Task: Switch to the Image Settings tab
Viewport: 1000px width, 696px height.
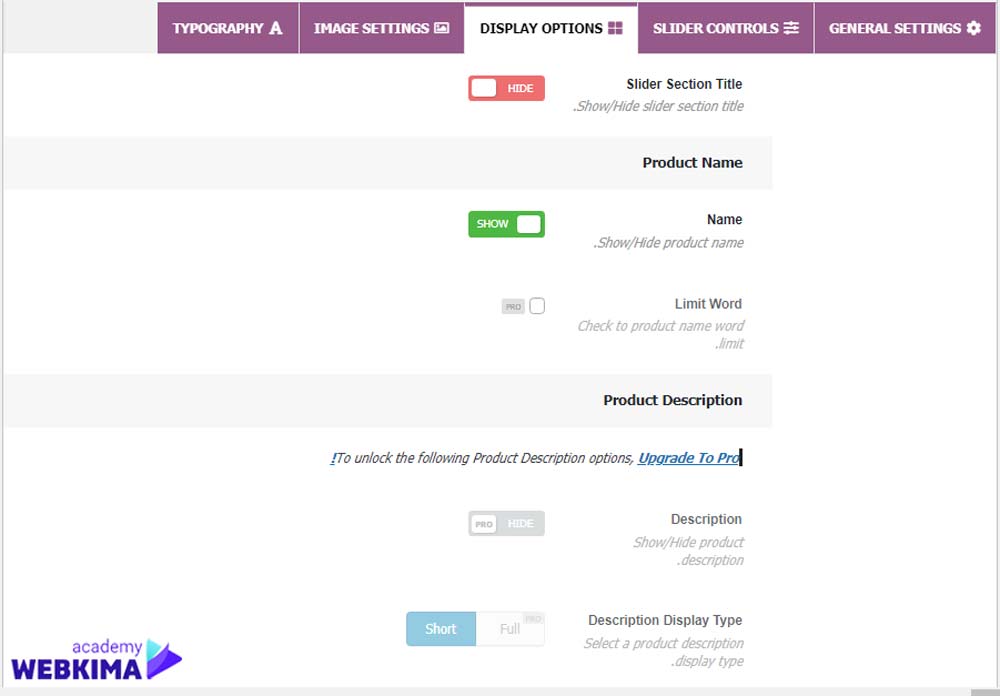Action: tap(381, 28)
